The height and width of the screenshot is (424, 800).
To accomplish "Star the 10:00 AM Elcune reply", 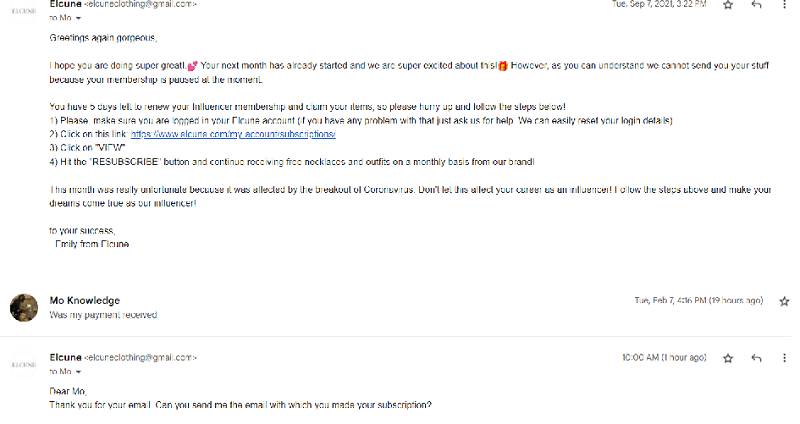I will click(727, 357).
